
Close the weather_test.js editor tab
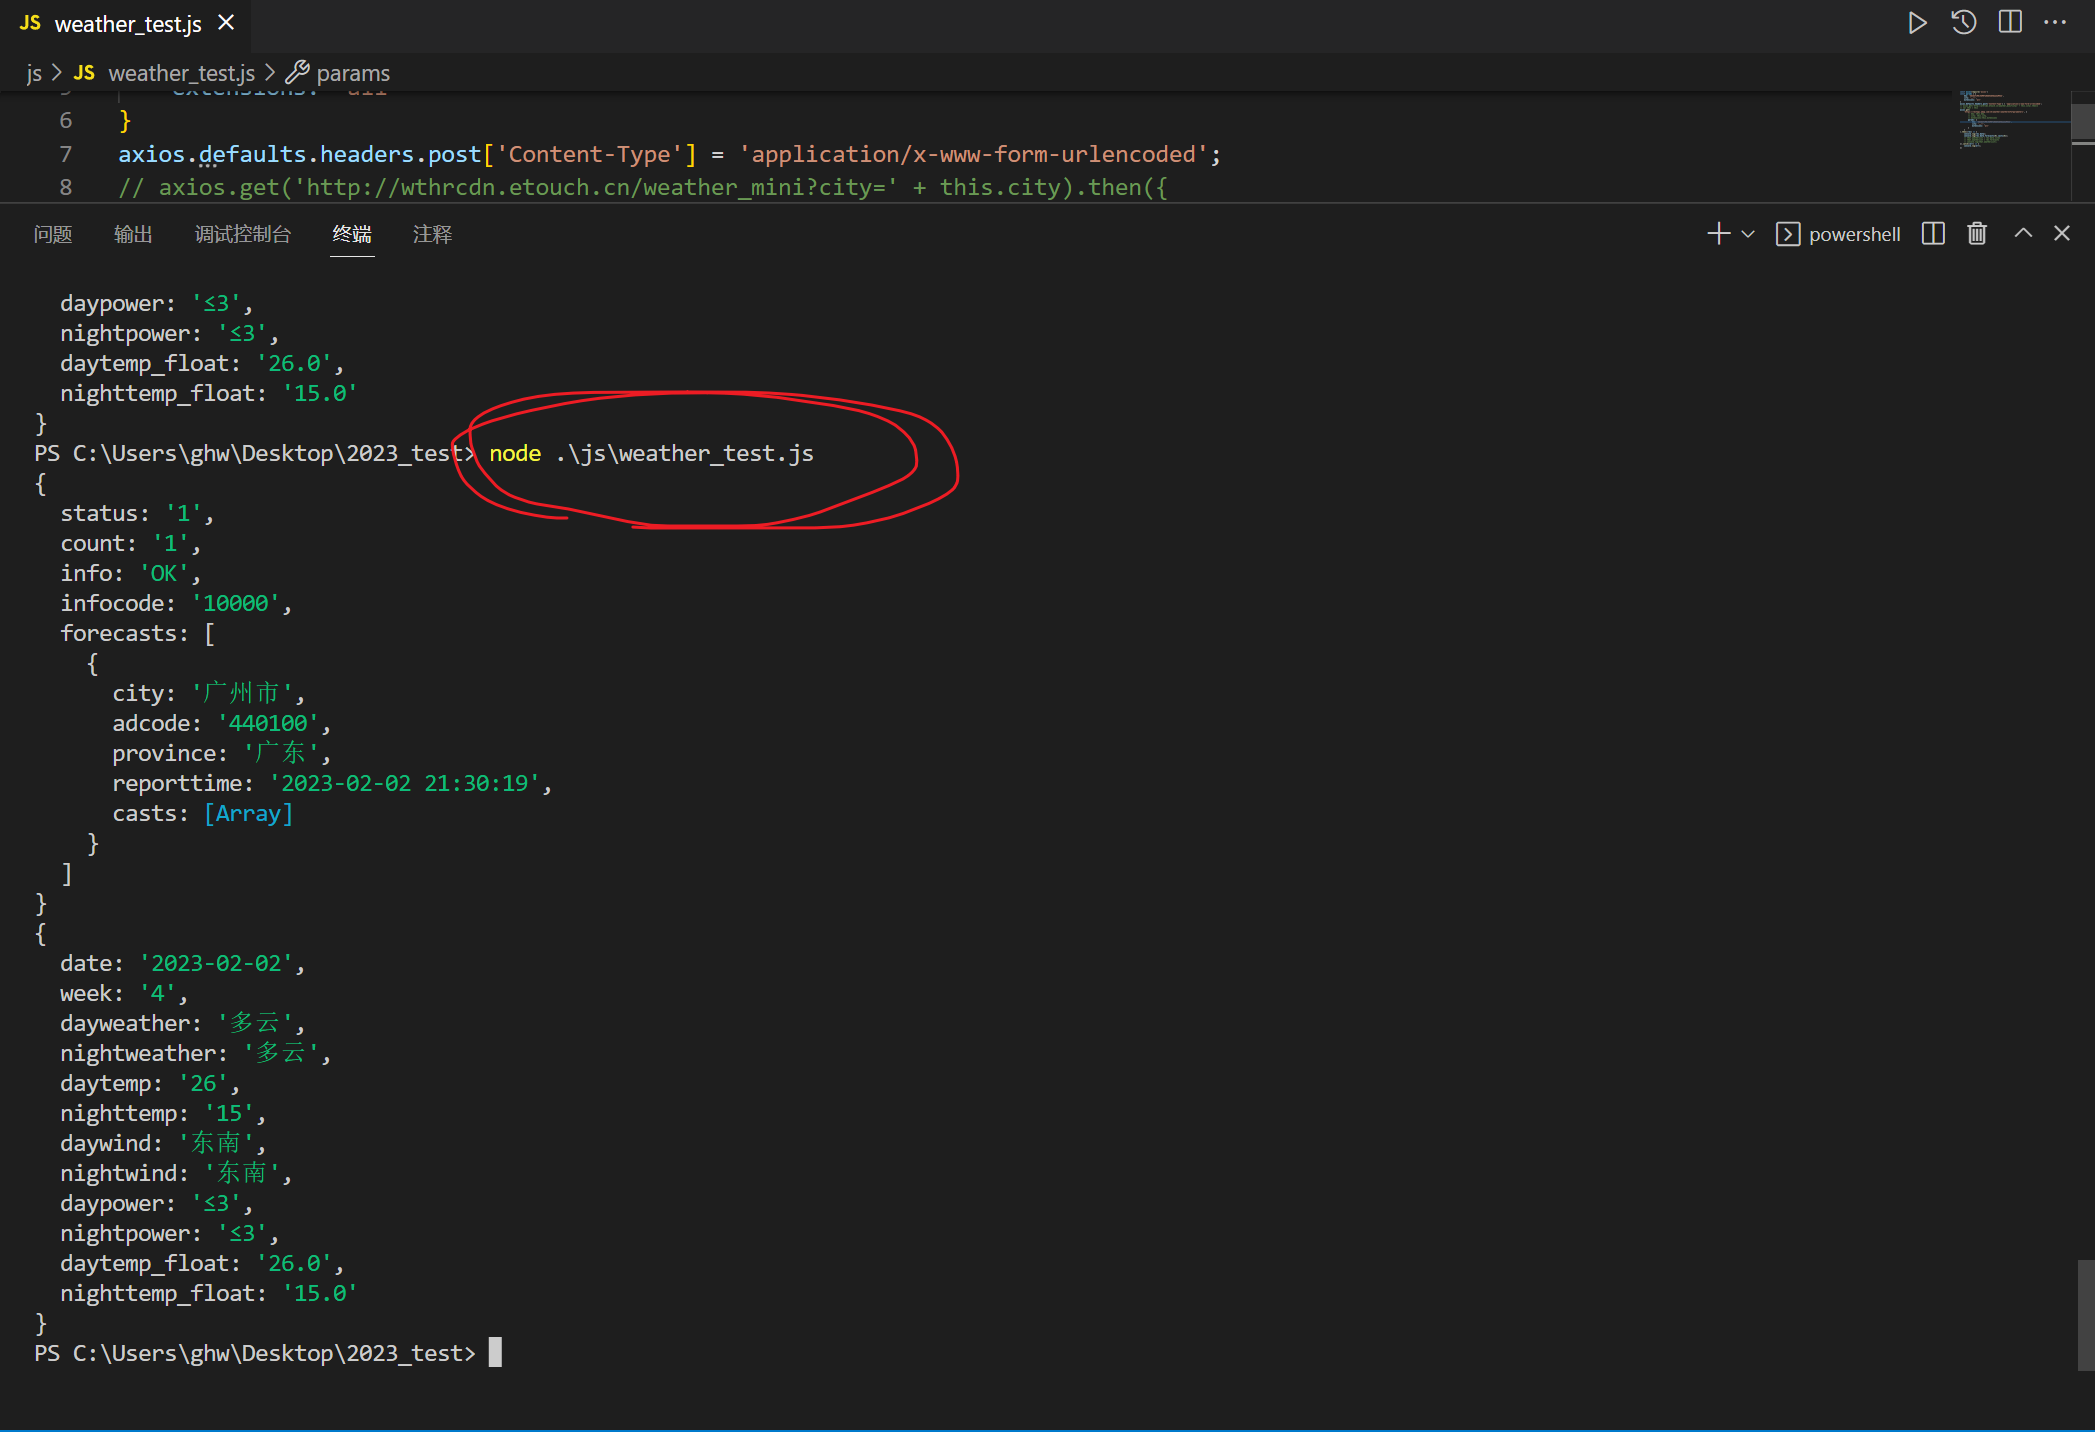[227, 23]
